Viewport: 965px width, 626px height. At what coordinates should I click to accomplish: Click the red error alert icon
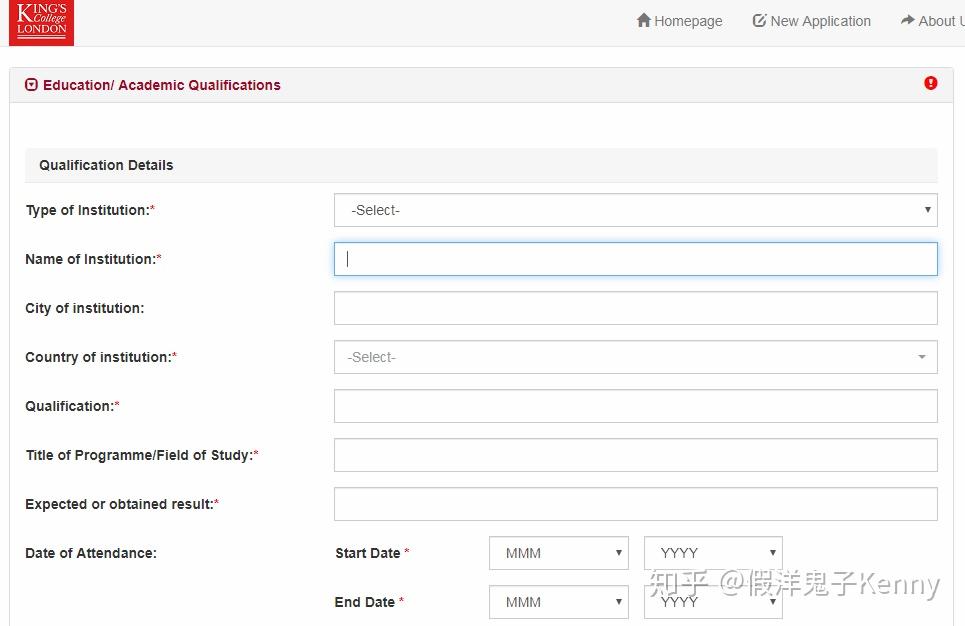(x=931, y=83)
